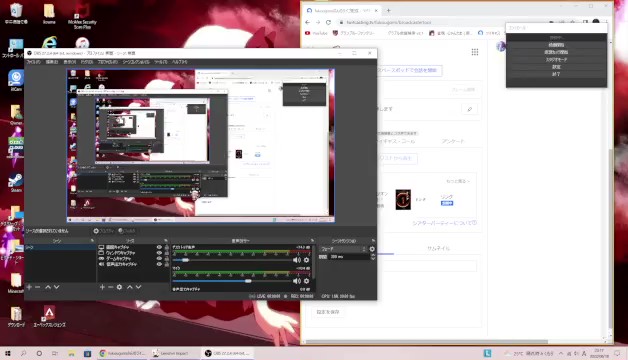Pop out the Audio Mixer dock
This screenshot has height=360, width=628.
click(x=312, y=241)
